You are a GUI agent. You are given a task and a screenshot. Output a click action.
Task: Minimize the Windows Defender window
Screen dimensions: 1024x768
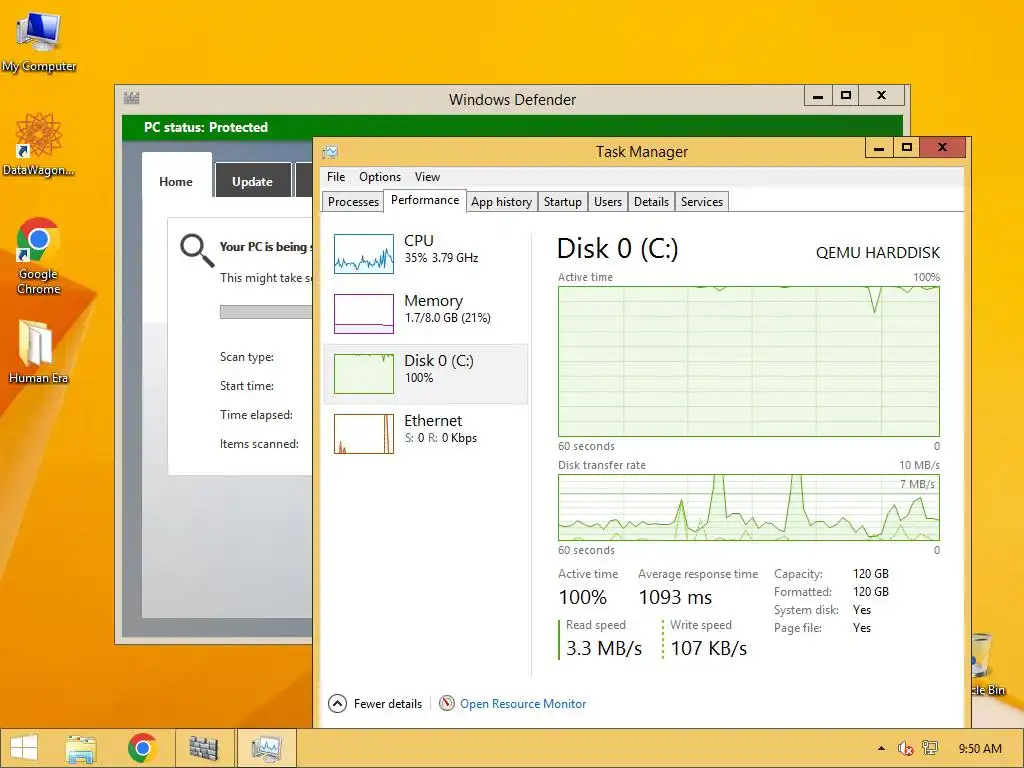tap(818, 96)
